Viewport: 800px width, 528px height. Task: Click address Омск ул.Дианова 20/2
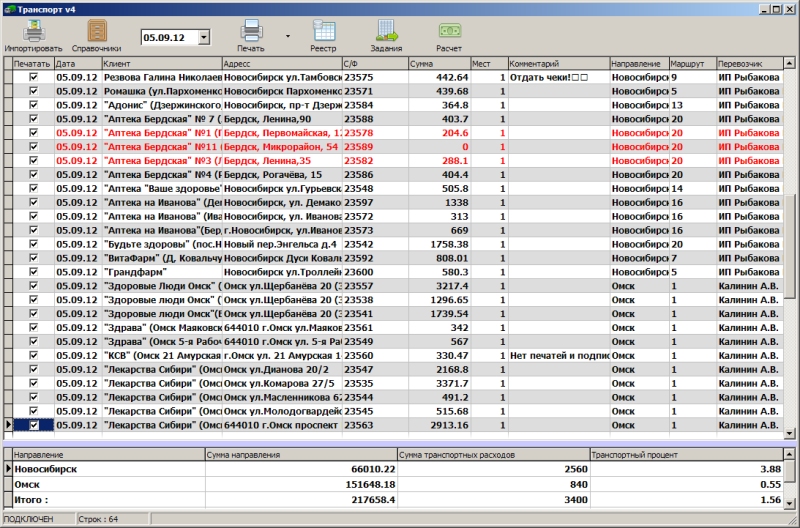(282, 369)
